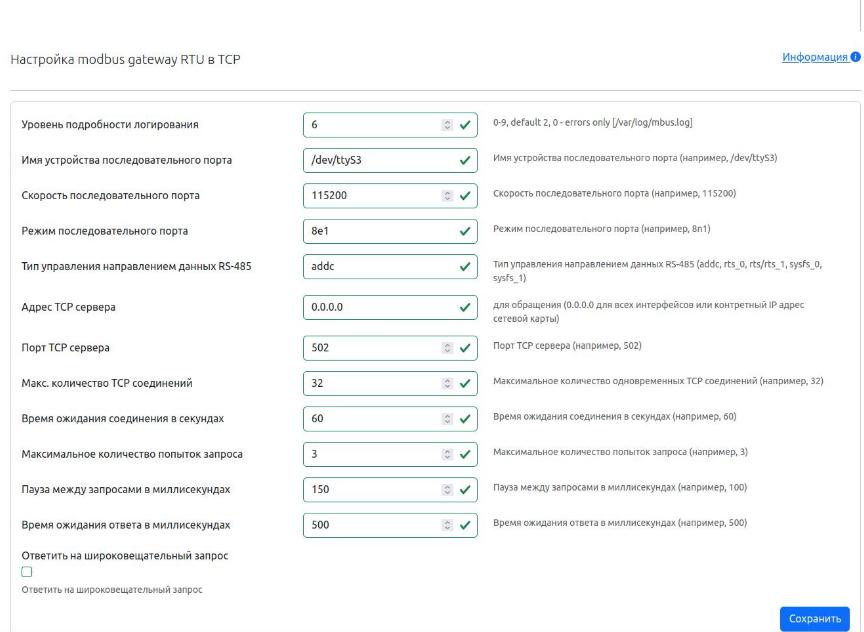Screen dimensions: 864x632
Task: Click the serial port name field /dev/ttyS3
Action: [380, 160]
